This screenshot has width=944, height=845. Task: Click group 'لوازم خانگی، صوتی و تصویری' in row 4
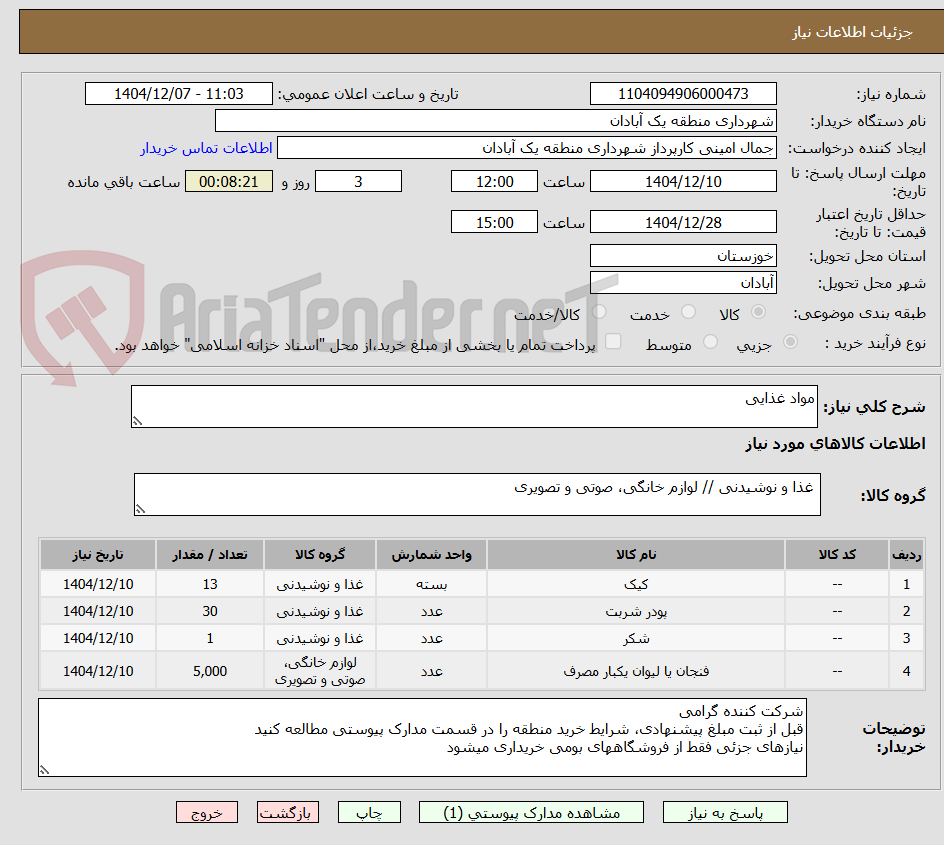coord(320,671)
